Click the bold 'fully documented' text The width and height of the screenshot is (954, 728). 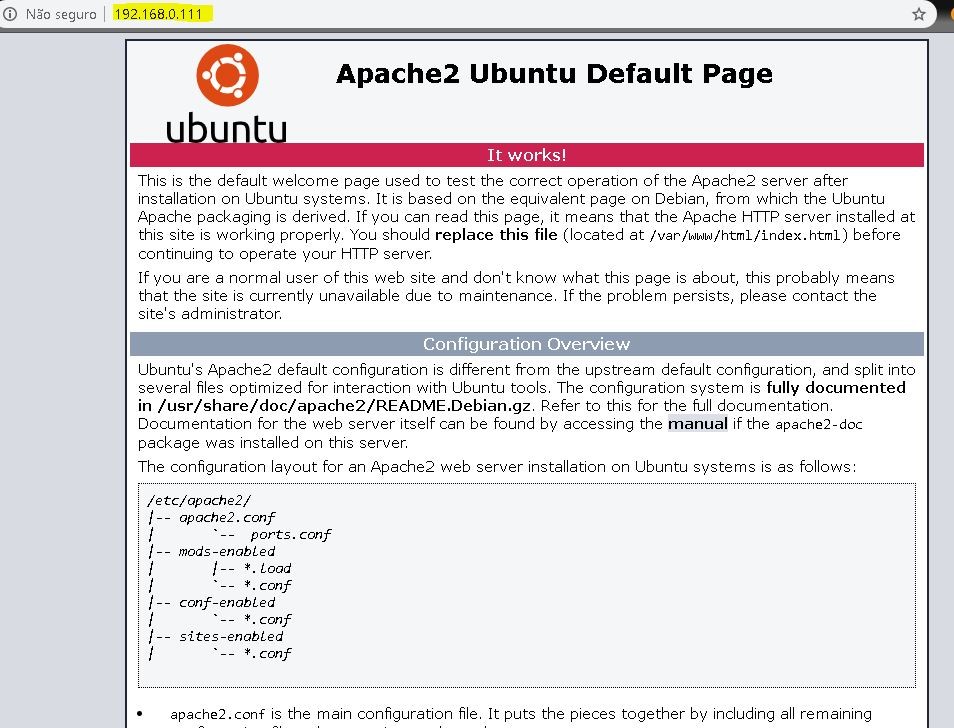[836, 388]
